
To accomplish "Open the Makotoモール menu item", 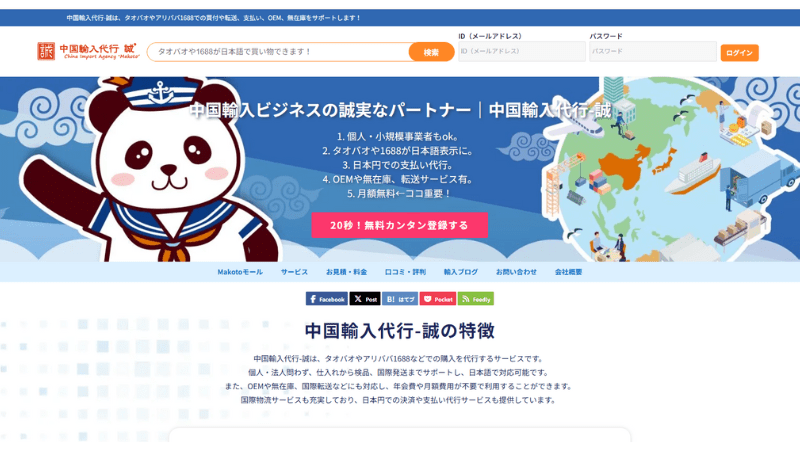I will tap(240, 272).
